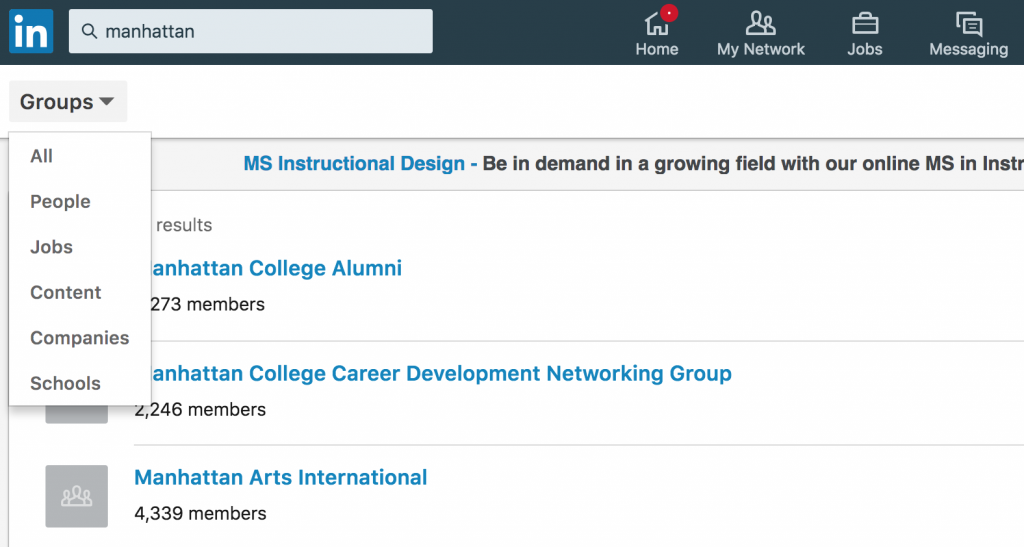Open Jobs via the briefcase icon

(x=865, y=33)
